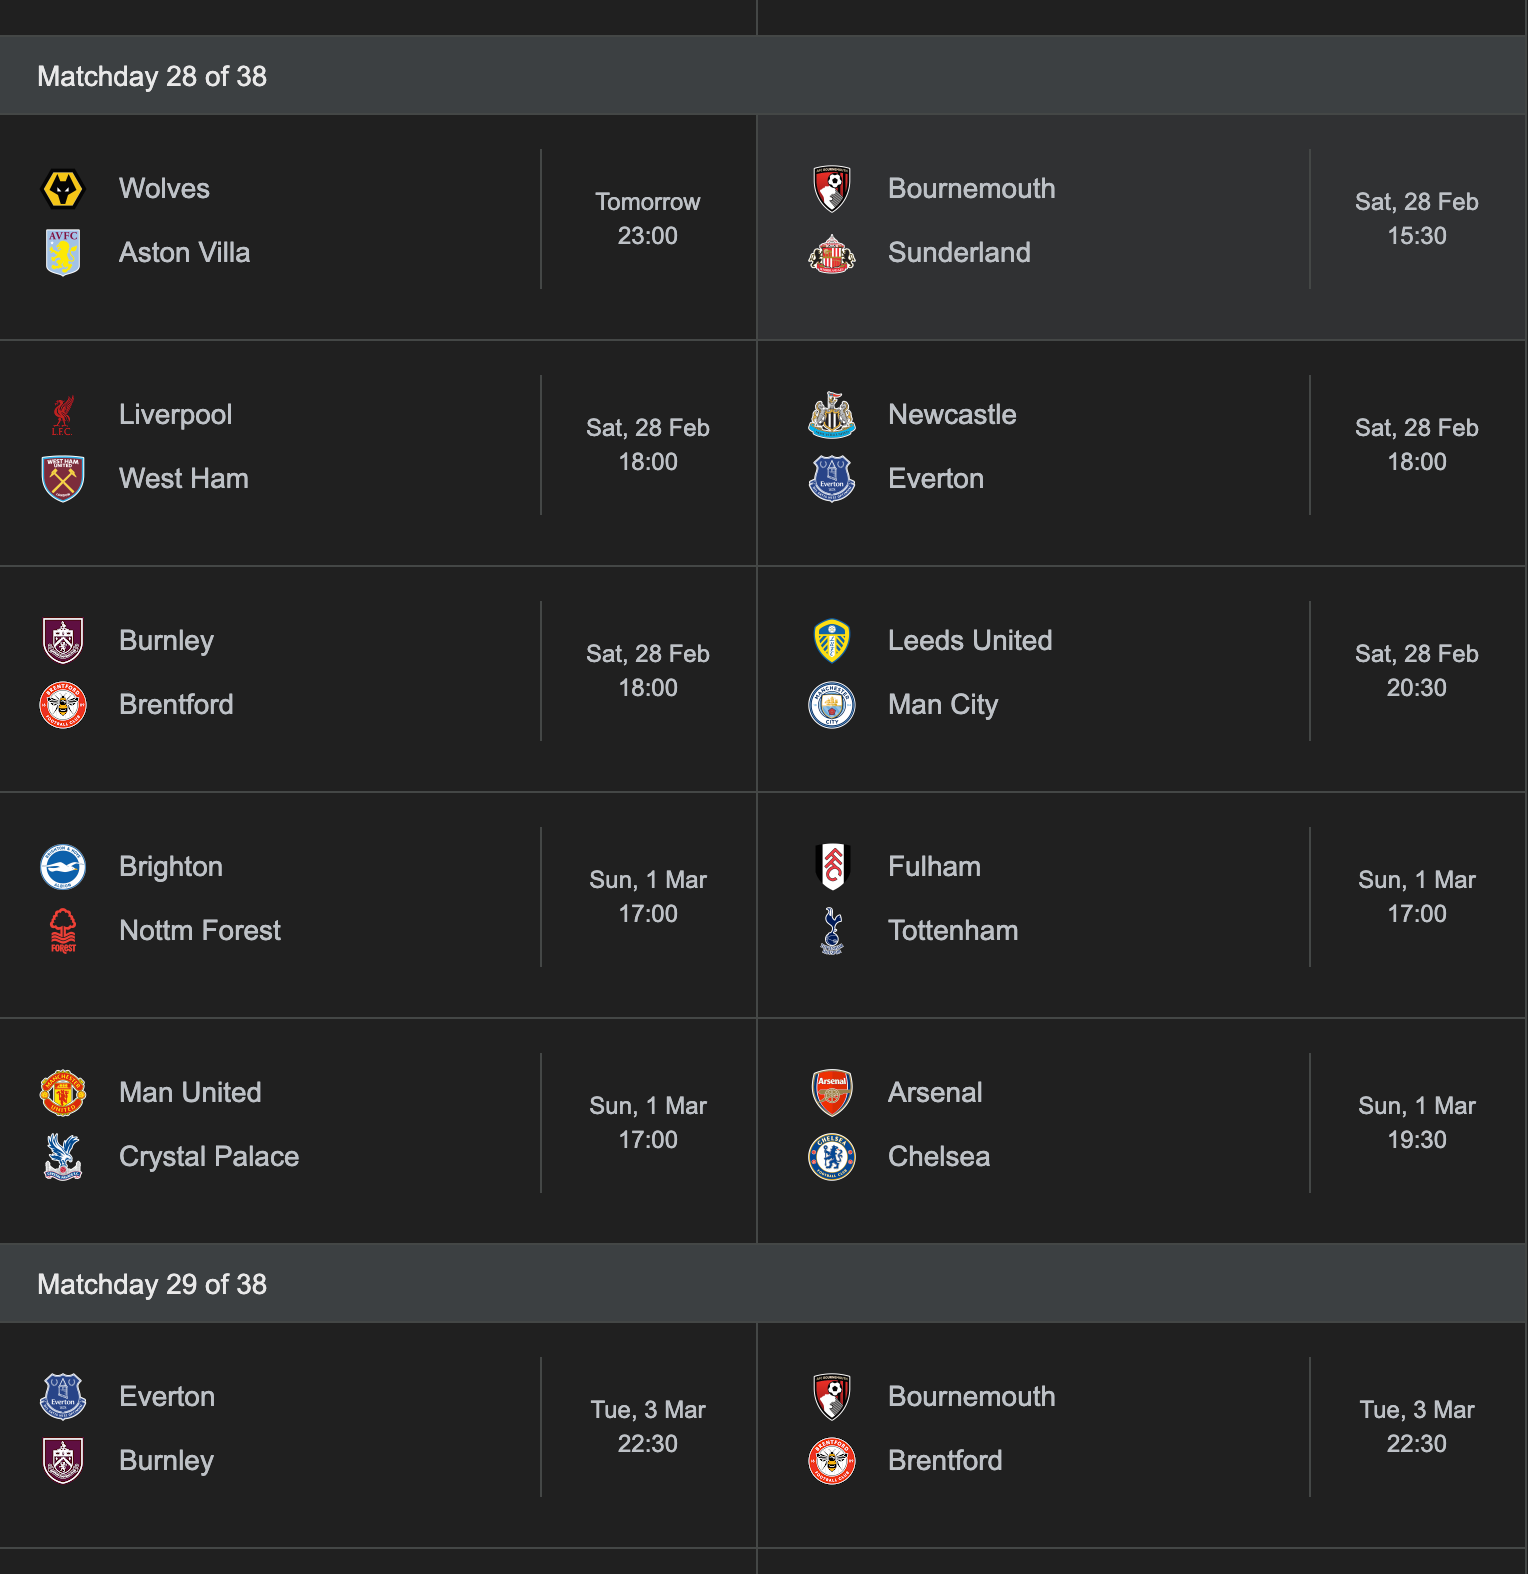This screenshot has width=1528, height=1574.
Task: Click the Arsenal cannon crest
Action: (x=832, y=1092)
